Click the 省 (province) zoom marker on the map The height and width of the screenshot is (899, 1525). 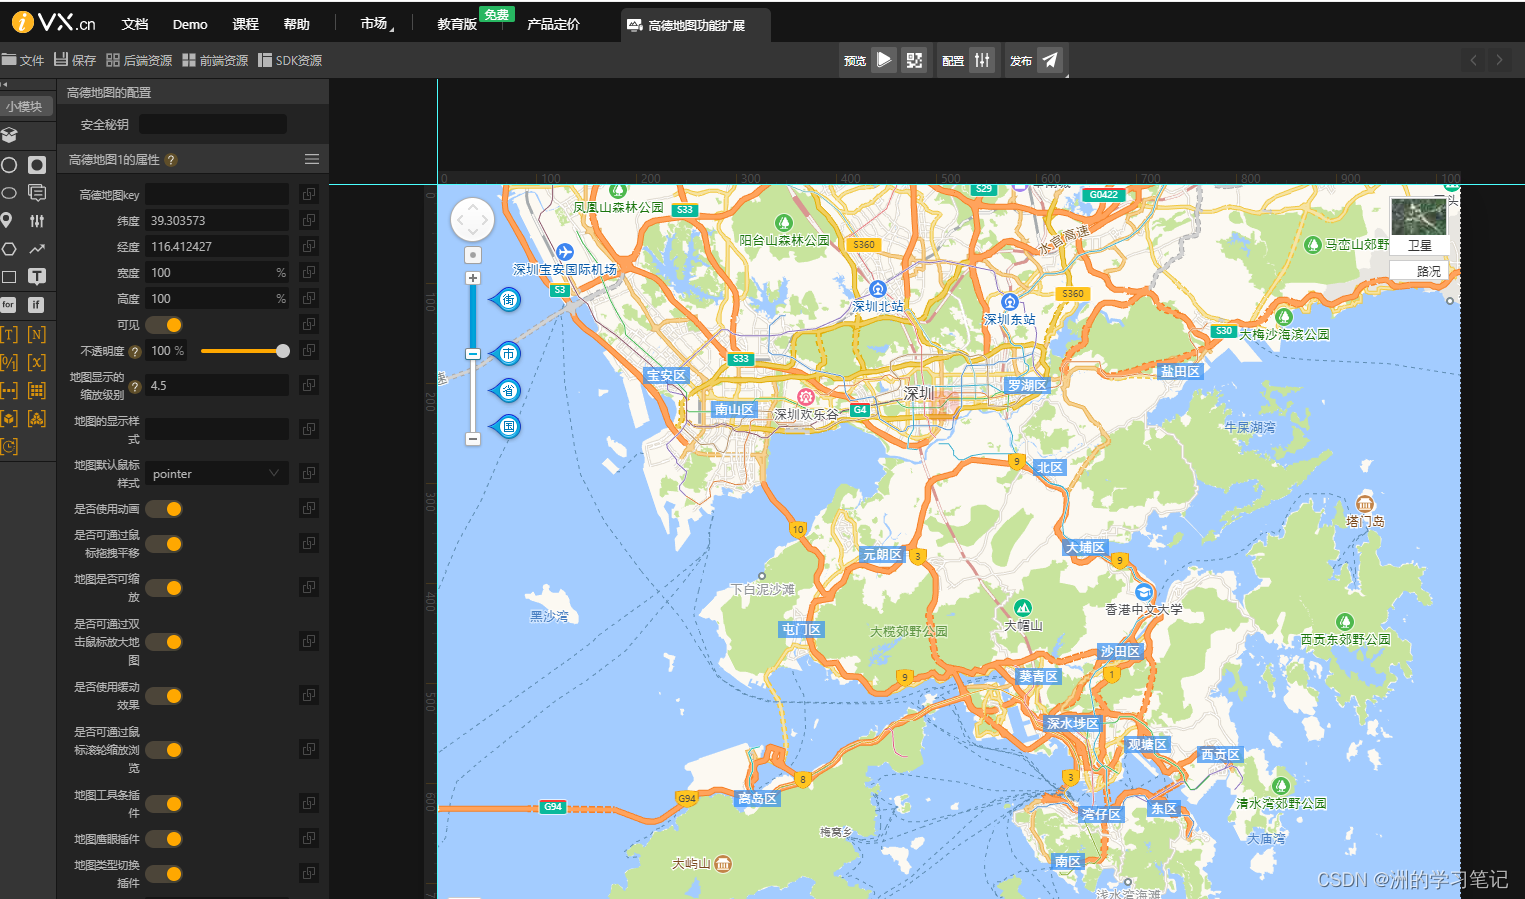point(509,390)
